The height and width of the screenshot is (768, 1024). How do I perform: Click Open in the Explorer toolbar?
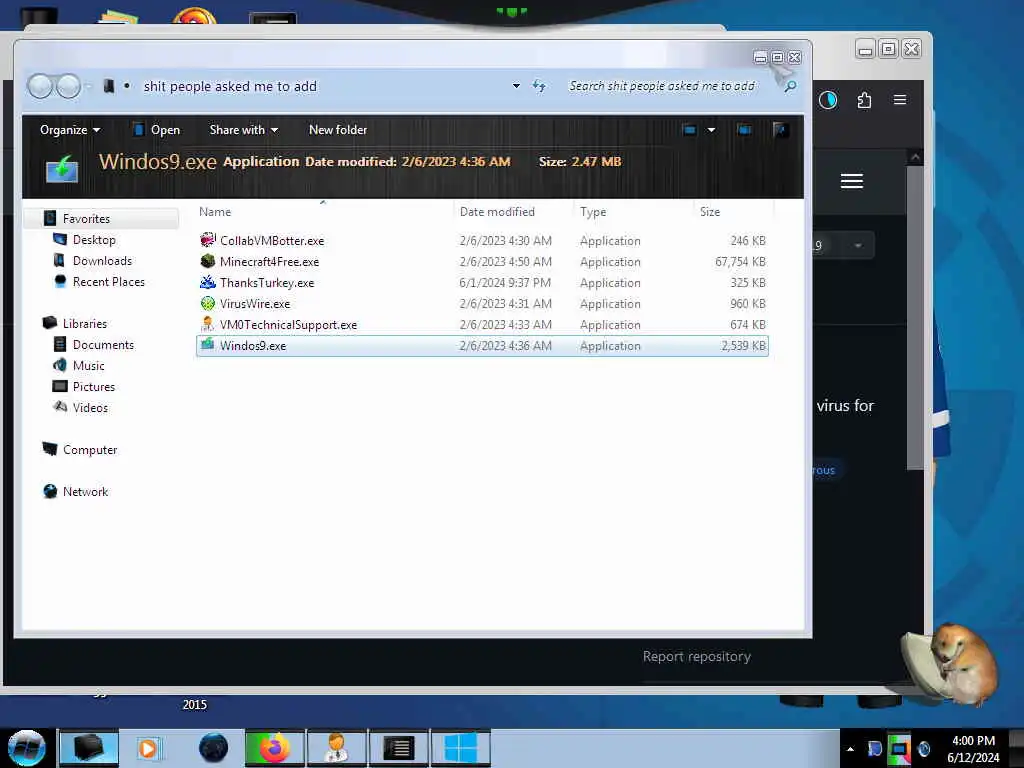pos(157,130)
